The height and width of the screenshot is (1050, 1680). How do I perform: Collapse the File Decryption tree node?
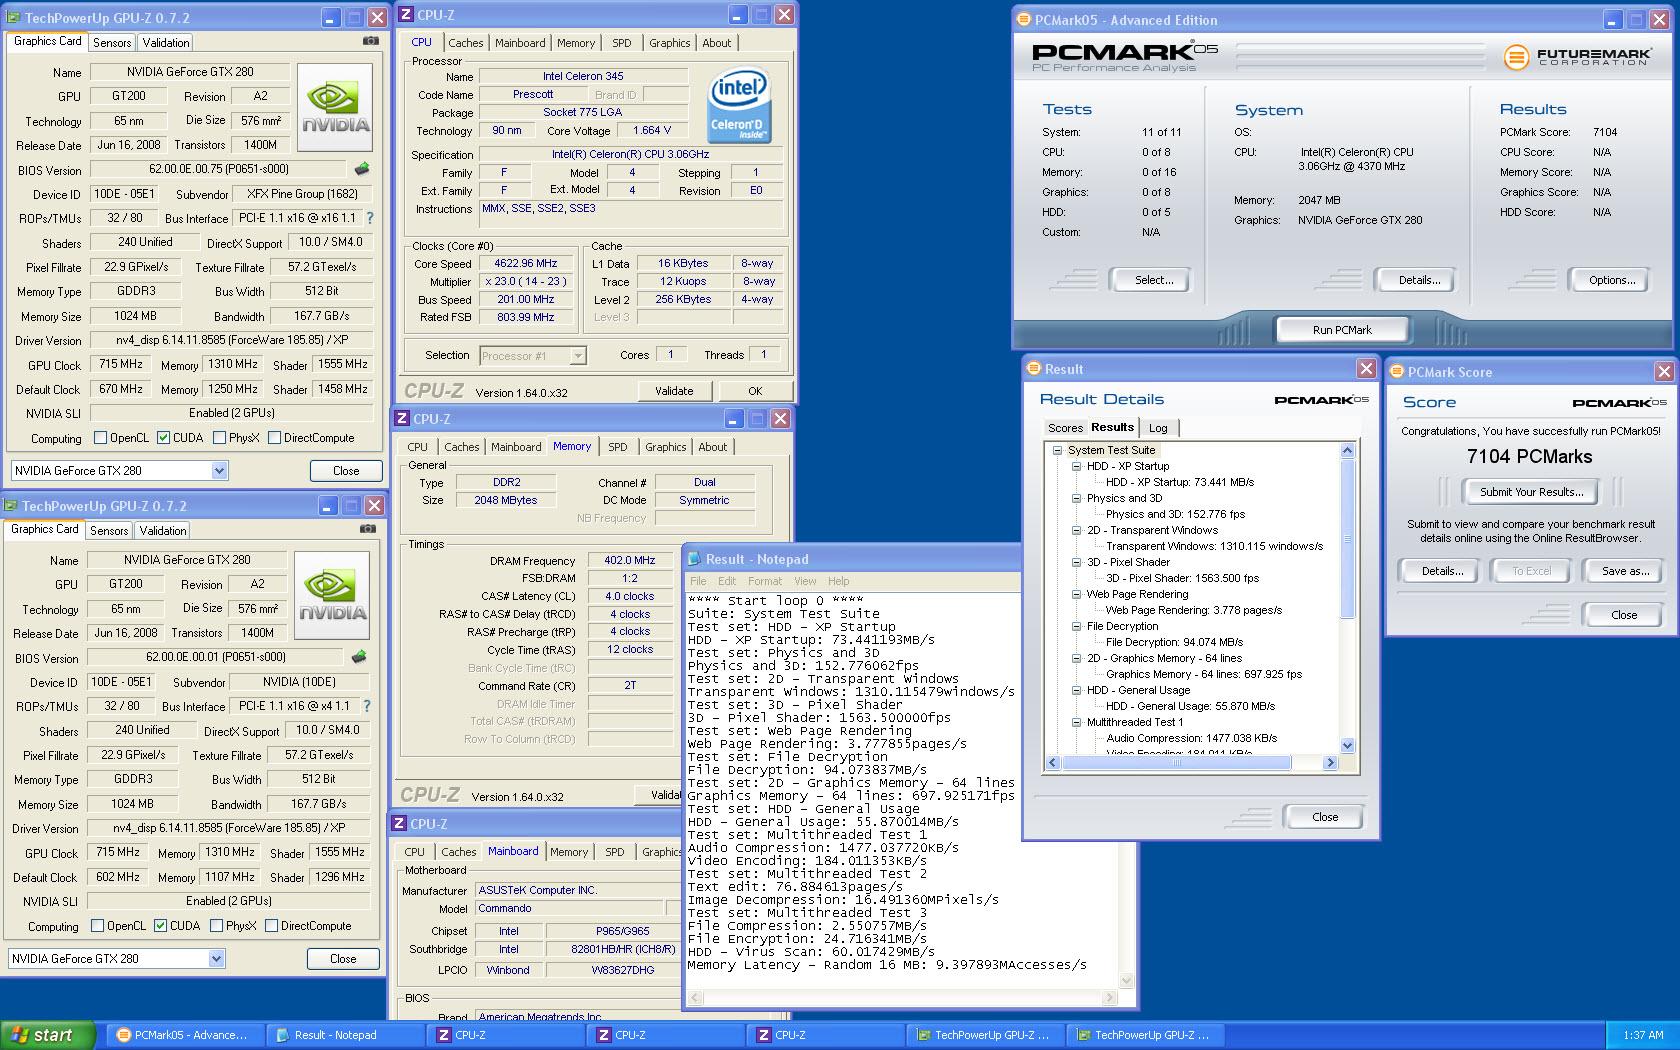click(1077, 626)
